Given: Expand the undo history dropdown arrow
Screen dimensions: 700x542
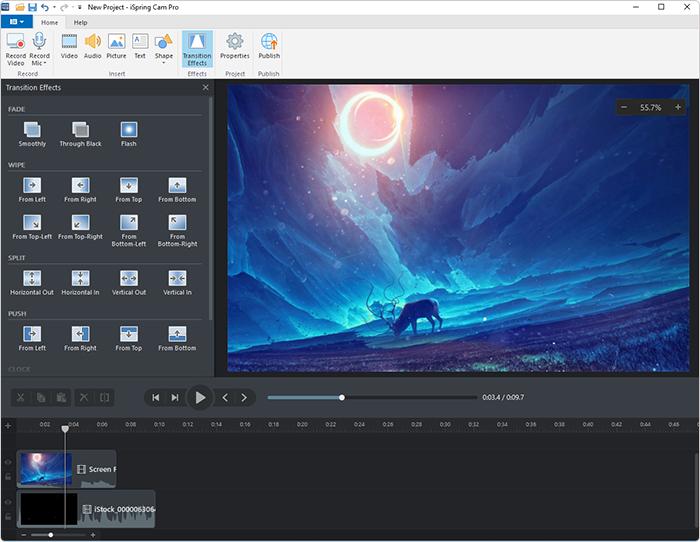Looking at the screenshot, I should (54, 7).
